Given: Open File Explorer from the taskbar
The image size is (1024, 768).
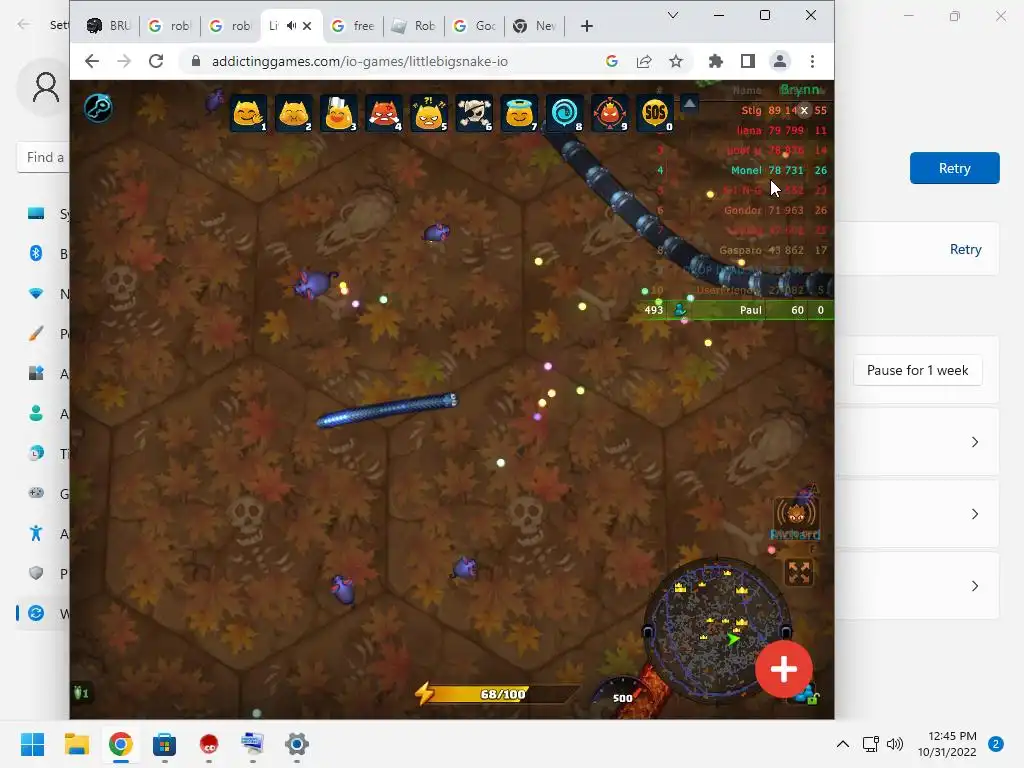Looking at the screenshot, I should click(76, 744).
